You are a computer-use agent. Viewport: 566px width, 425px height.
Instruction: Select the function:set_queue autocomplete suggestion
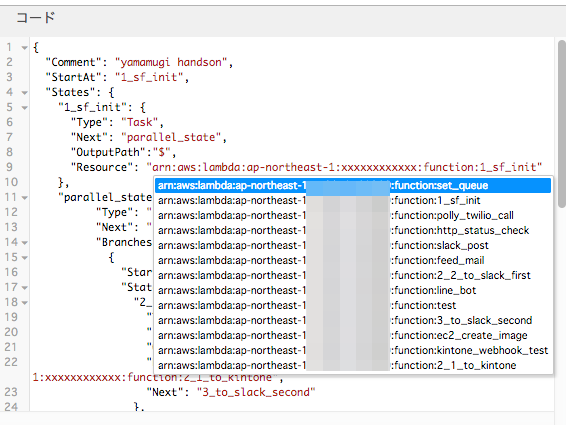pyautogui.click(x=353, y=186)
